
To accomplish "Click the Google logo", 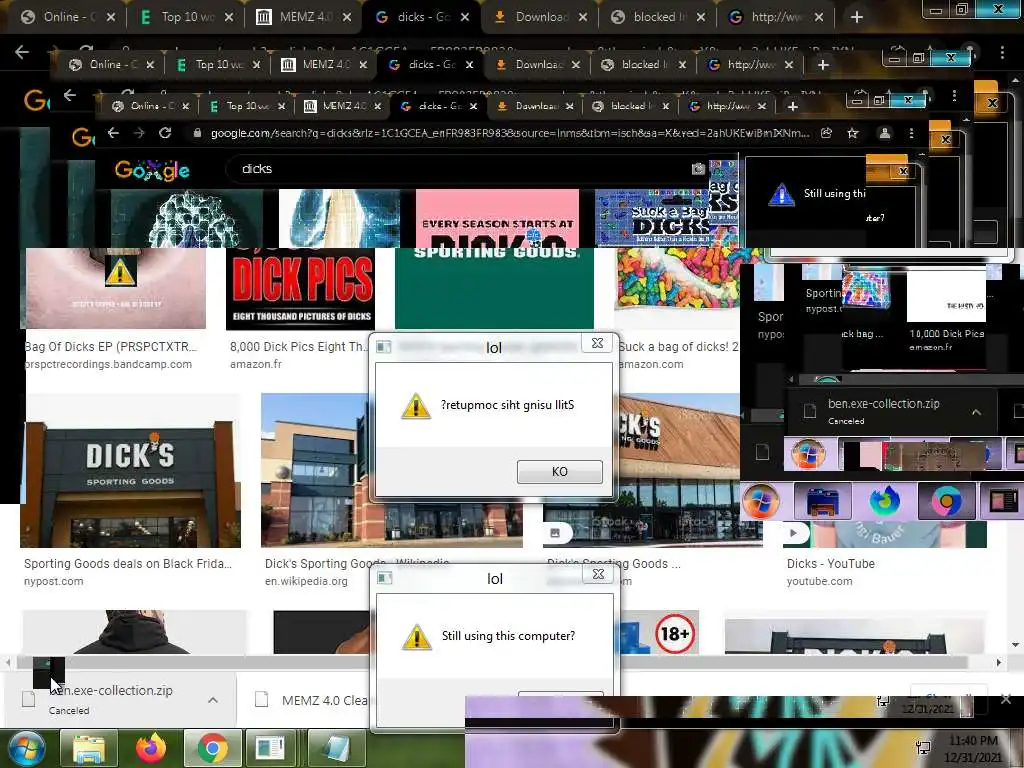I will click(152, 170).
